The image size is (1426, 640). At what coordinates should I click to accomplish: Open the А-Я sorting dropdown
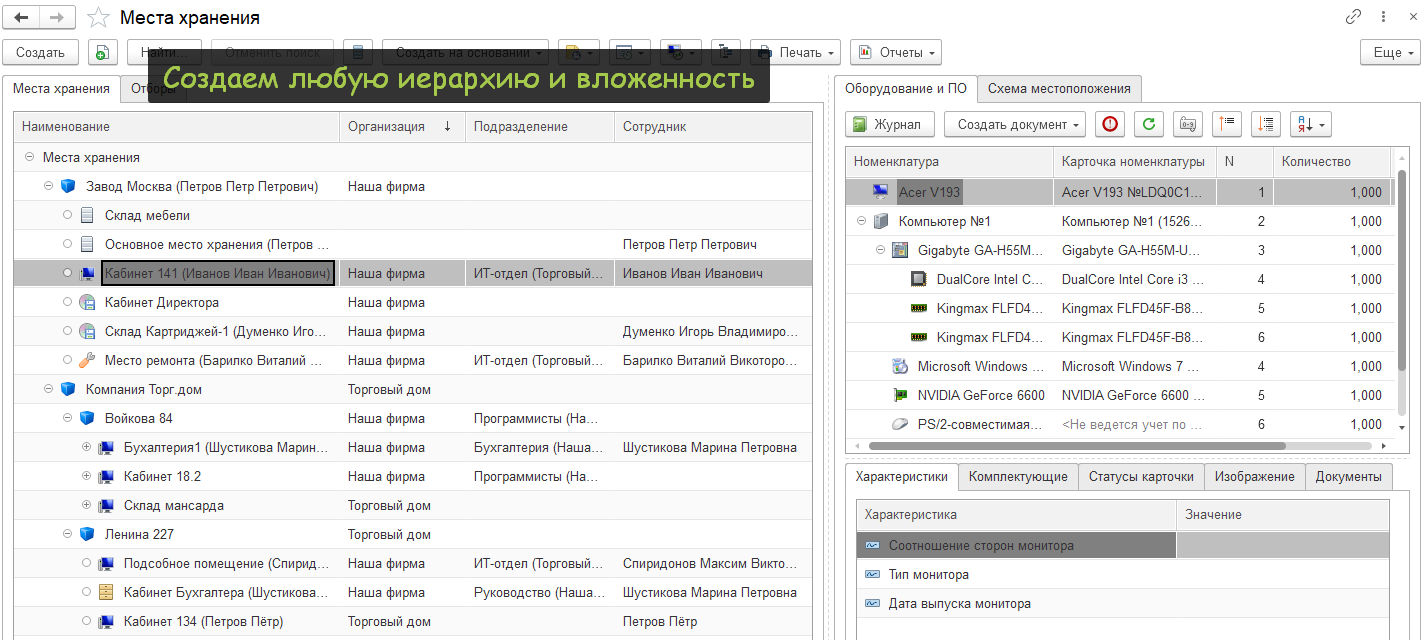point(1310,124)
